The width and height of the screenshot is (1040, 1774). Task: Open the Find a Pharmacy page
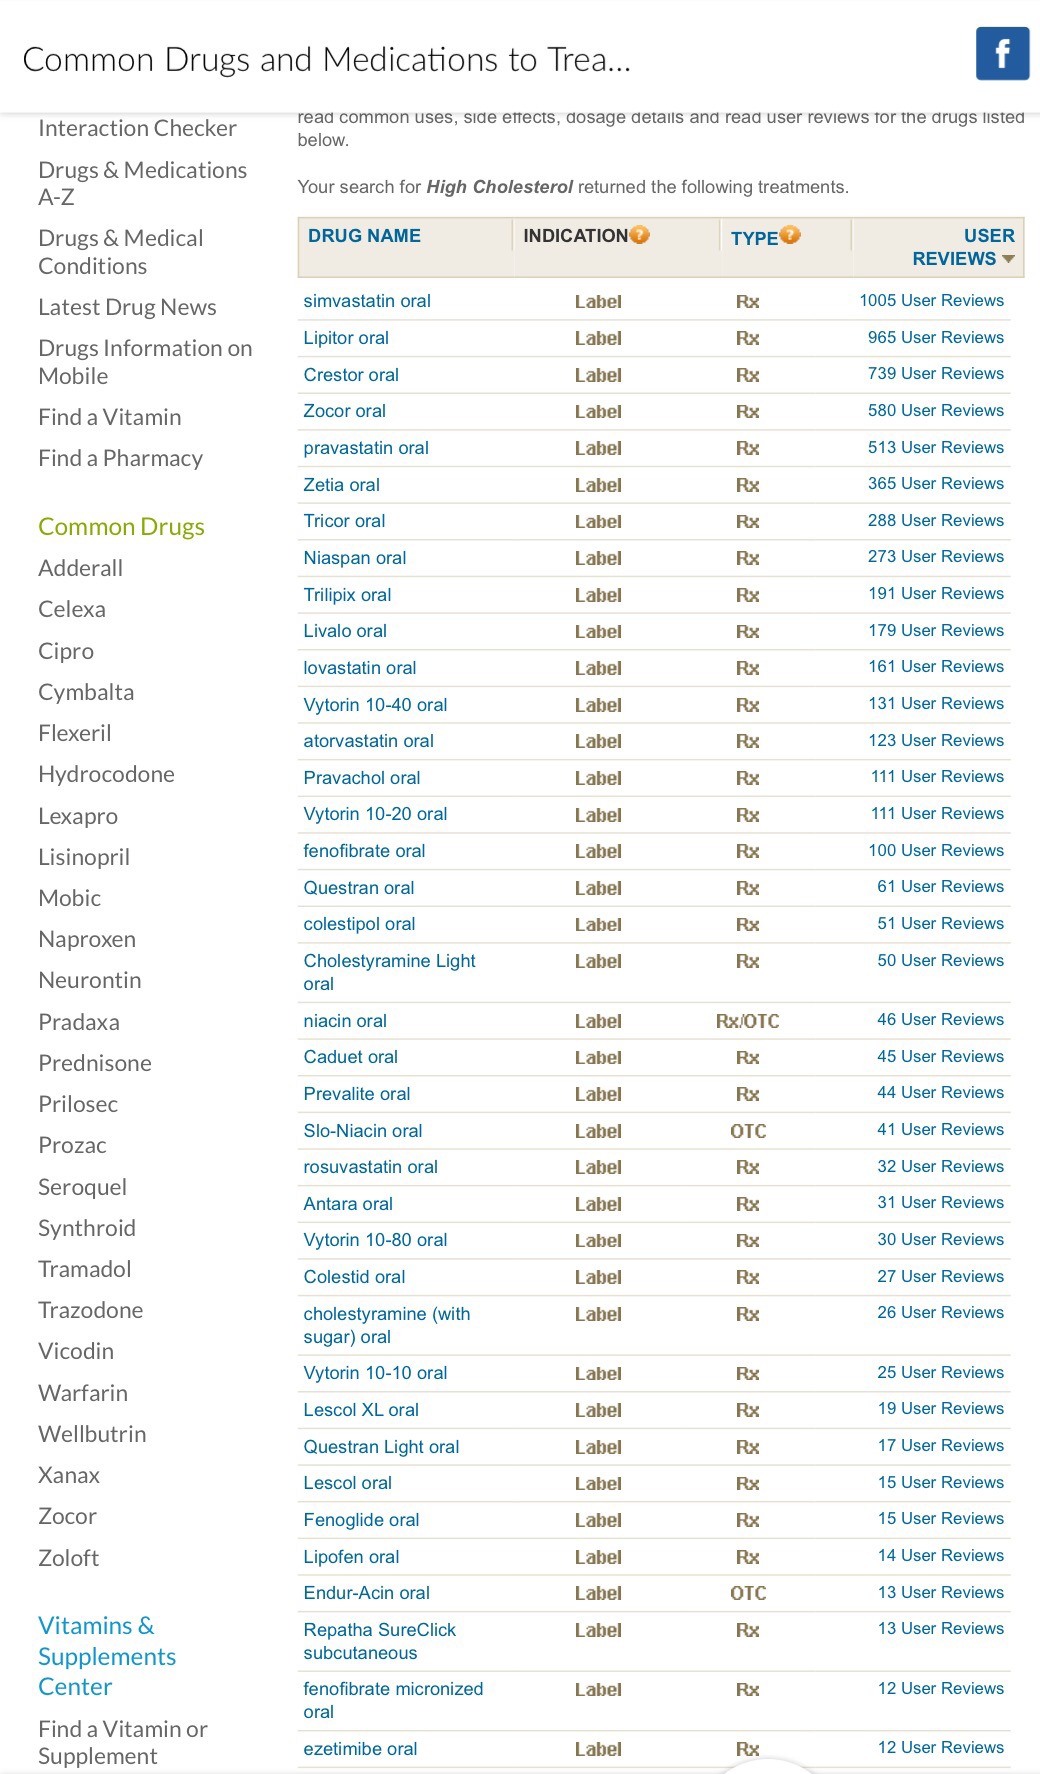coord(120,458)
